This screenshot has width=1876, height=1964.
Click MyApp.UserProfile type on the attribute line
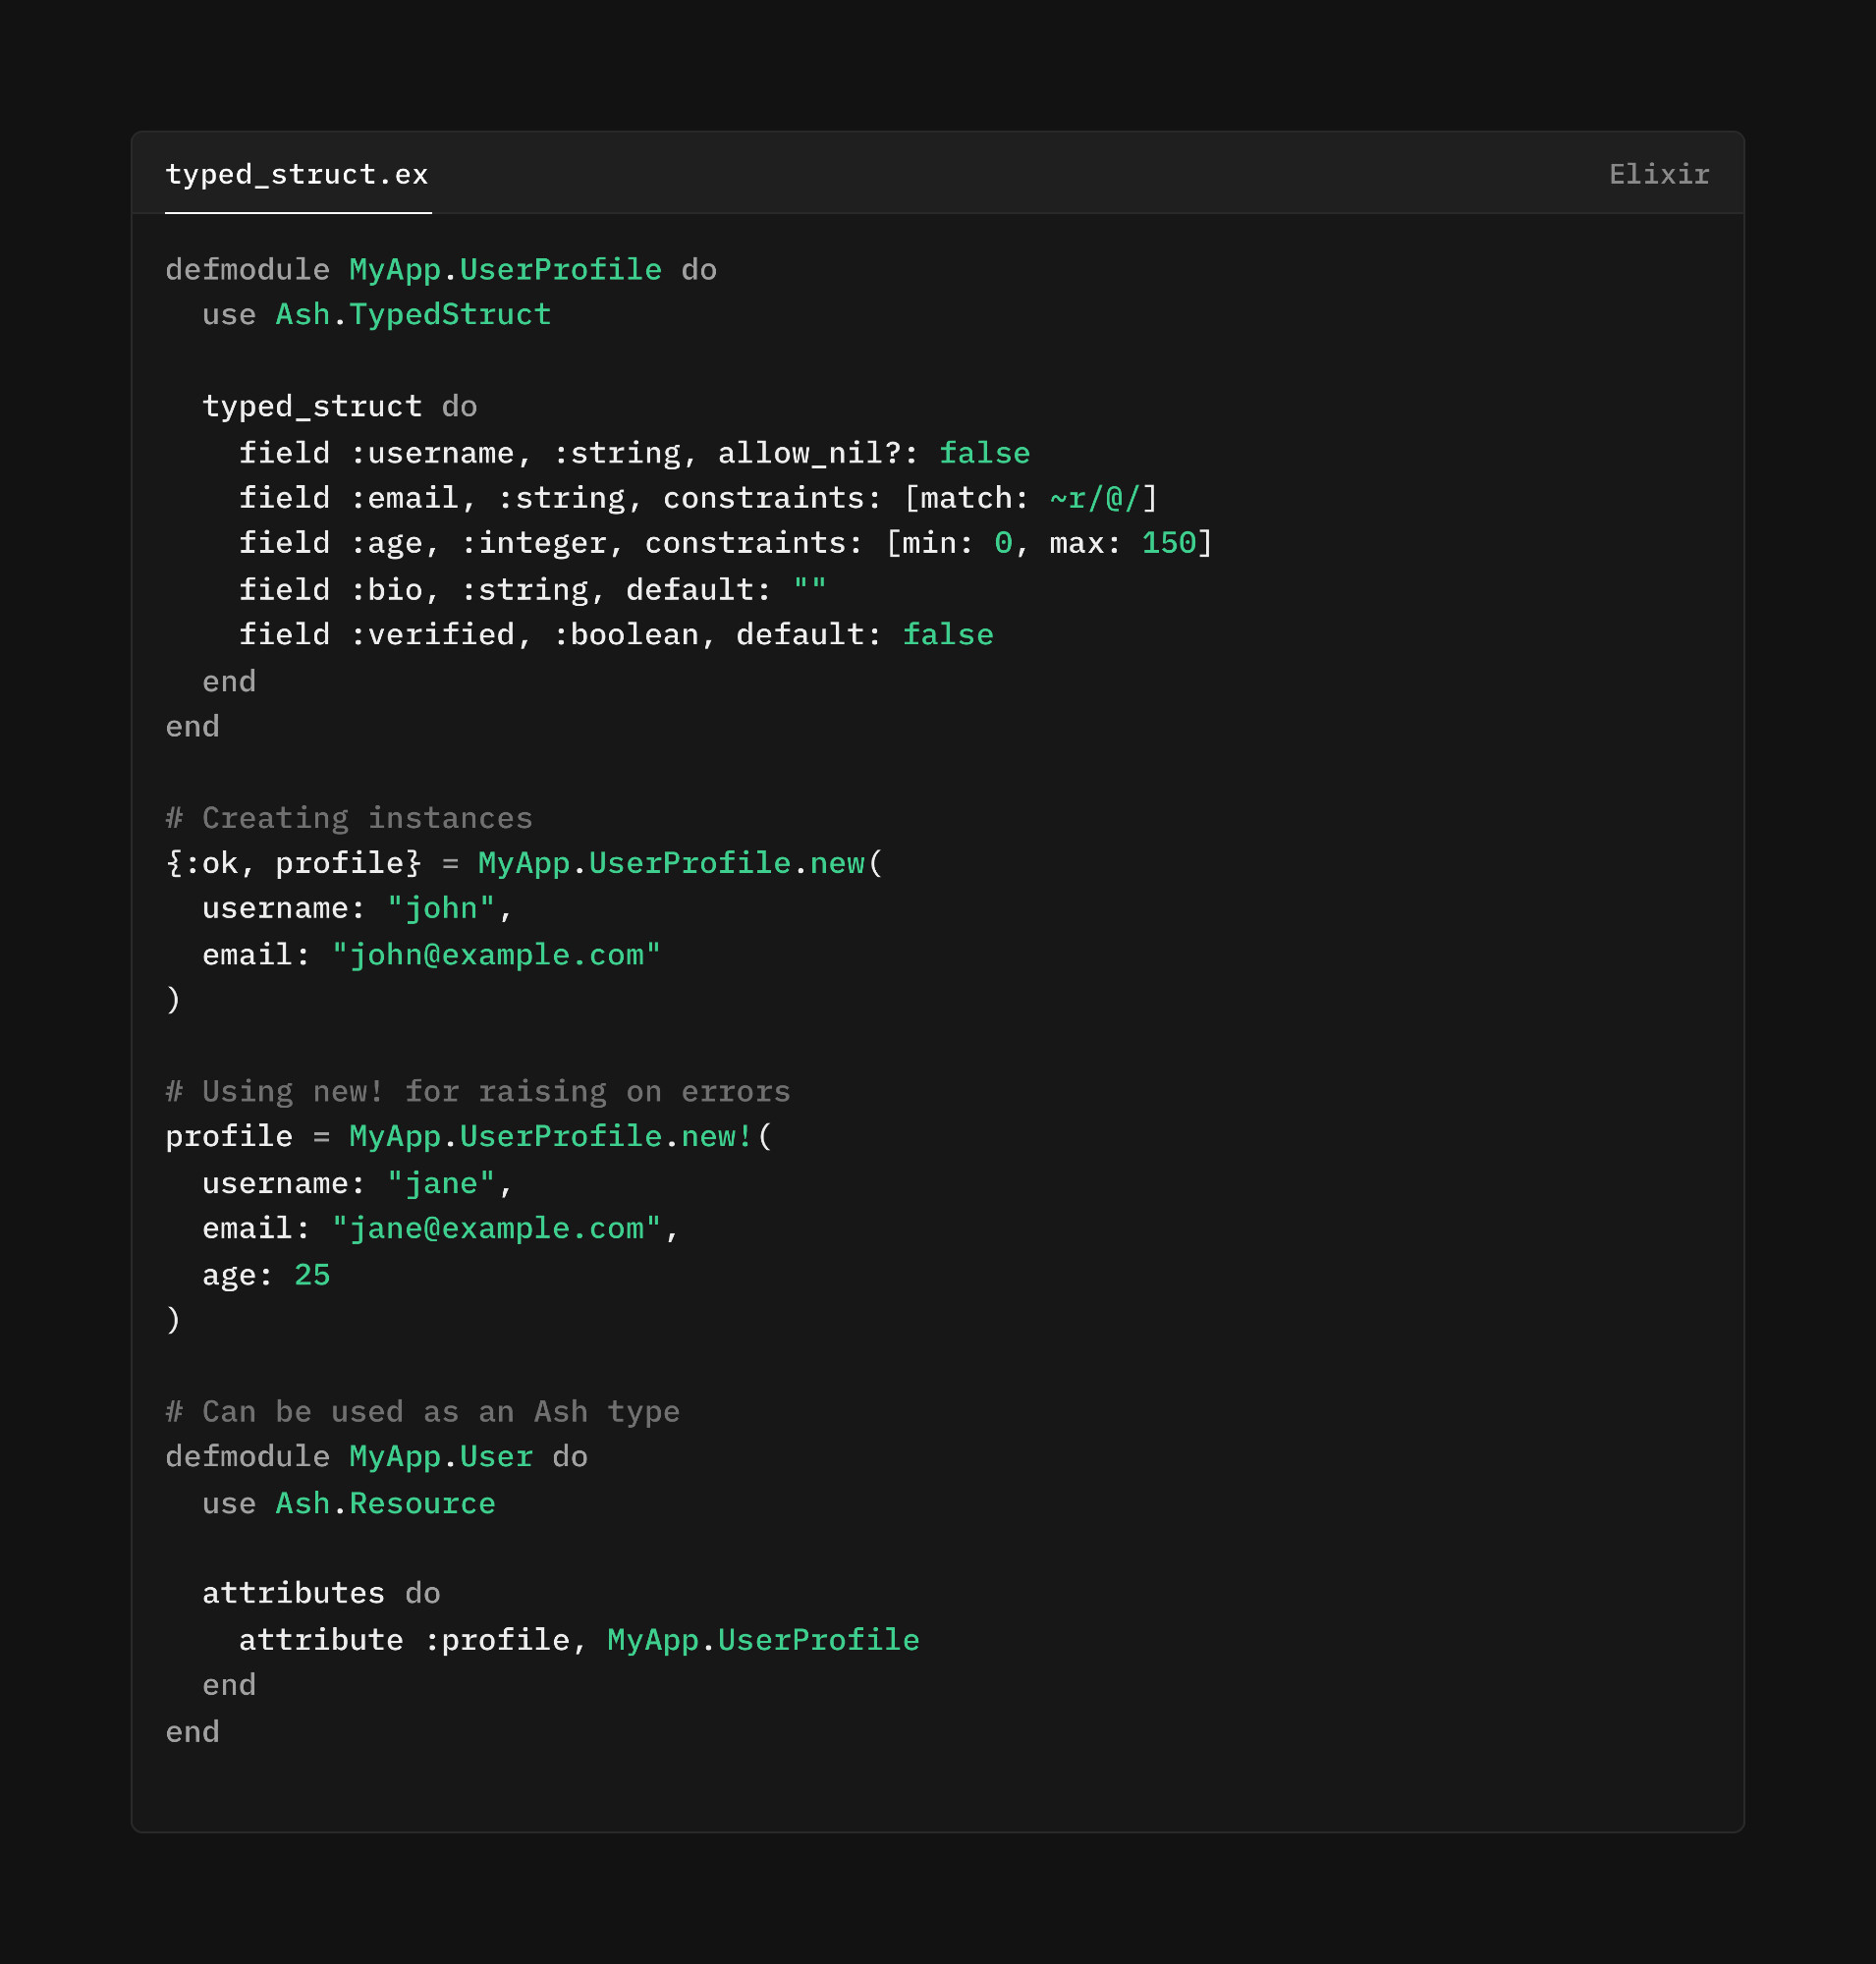pos(762,1640)
